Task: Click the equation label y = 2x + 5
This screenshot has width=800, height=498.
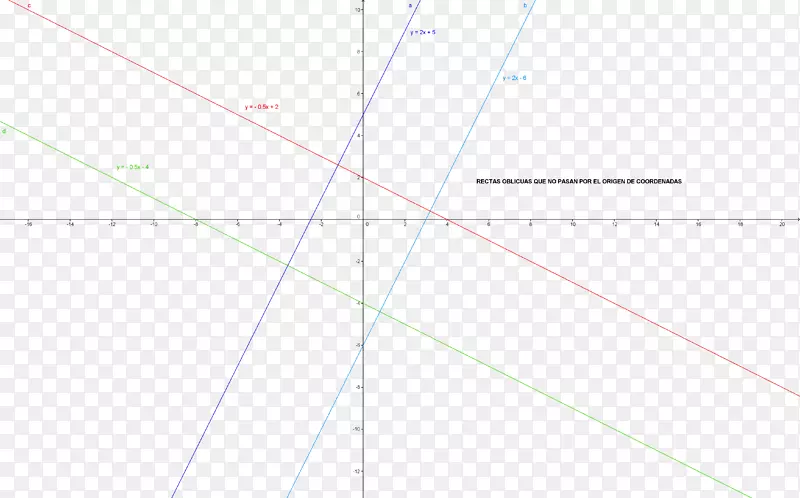Action: [422, 33]
